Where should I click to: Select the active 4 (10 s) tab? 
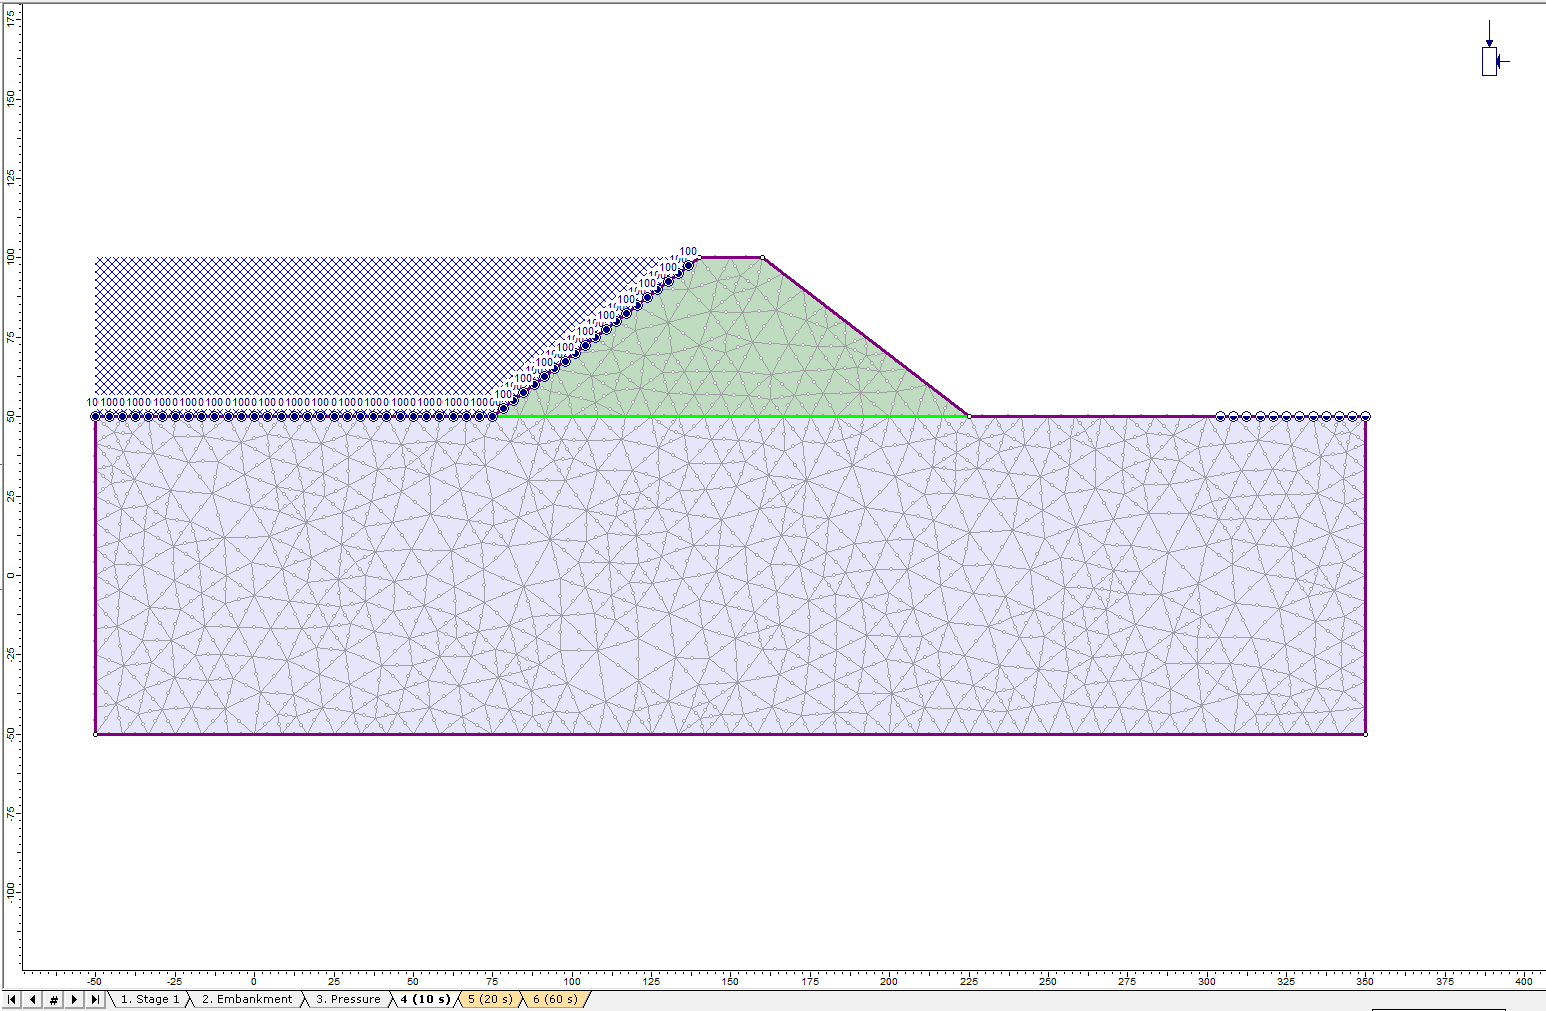point(425,999)
